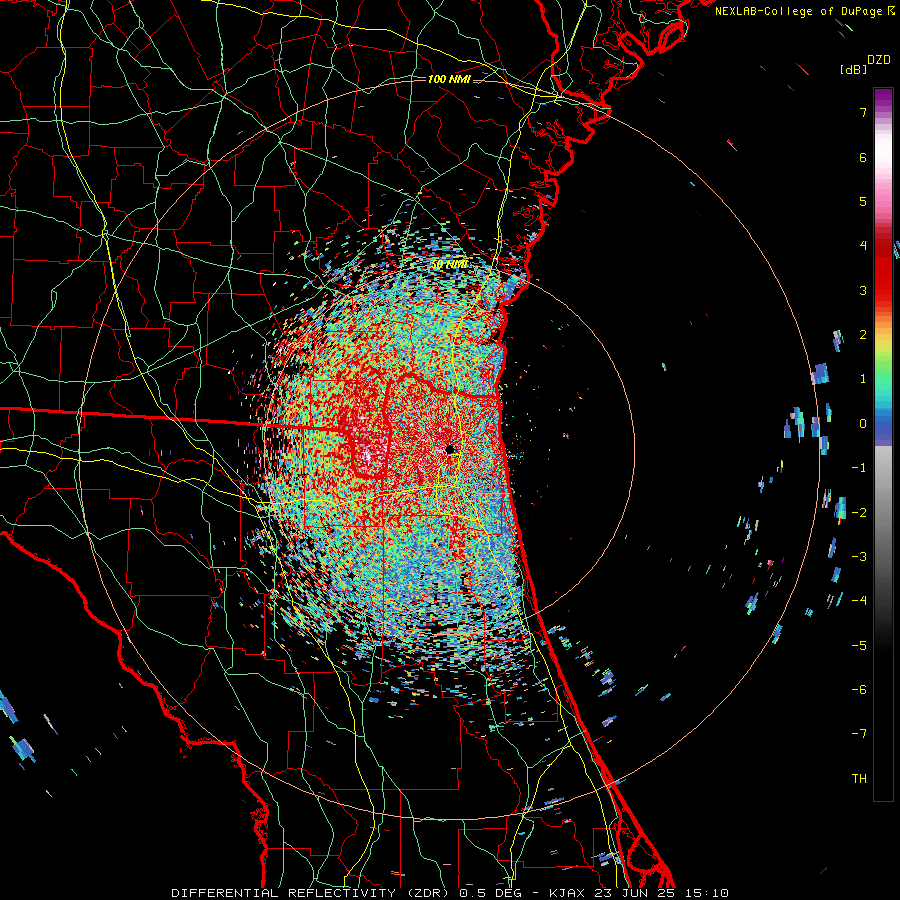
Task: Click the 3 value on the color scale
Action: 863,290
